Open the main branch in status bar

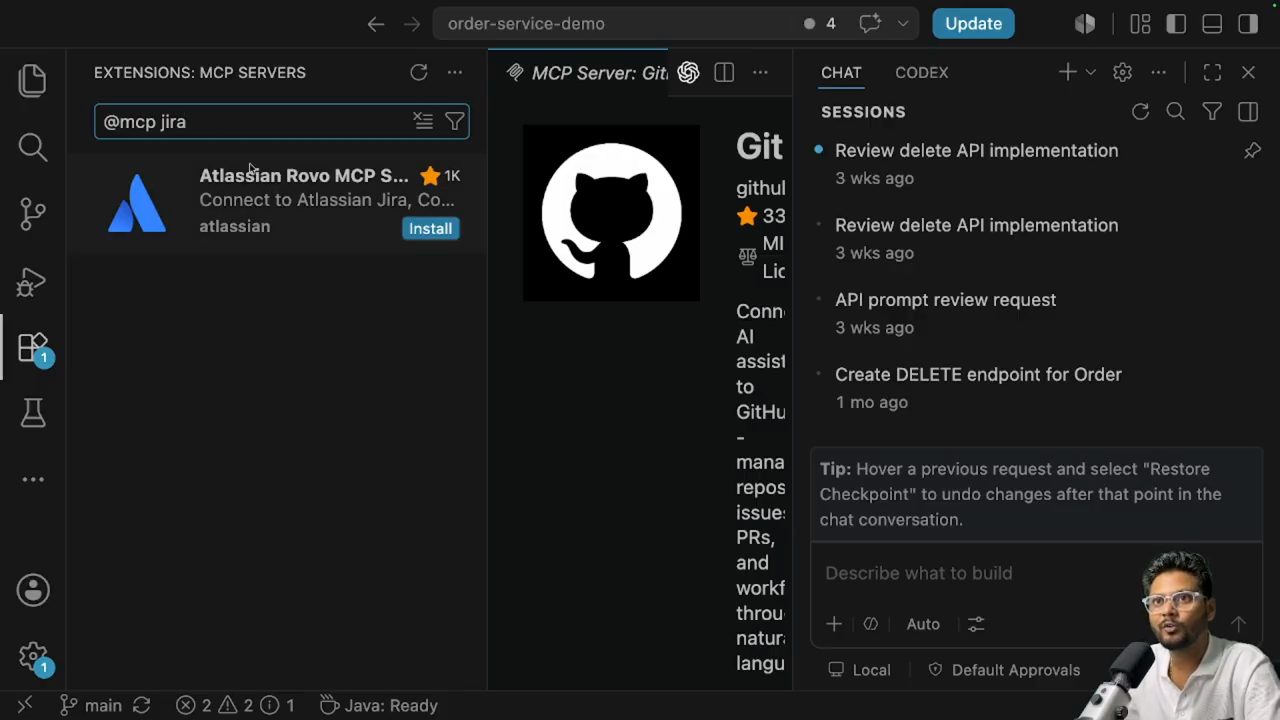(x=91, y=705)
